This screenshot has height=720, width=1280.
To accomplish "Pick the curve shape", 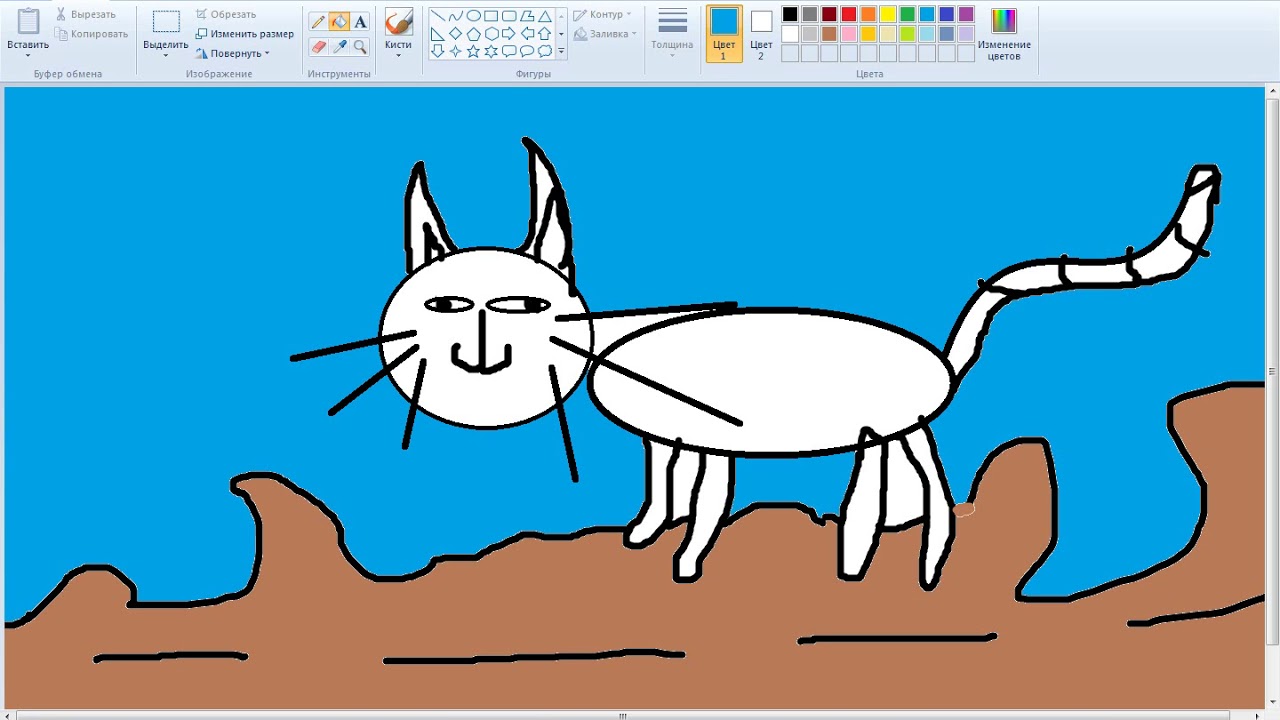I will [456, 16].
